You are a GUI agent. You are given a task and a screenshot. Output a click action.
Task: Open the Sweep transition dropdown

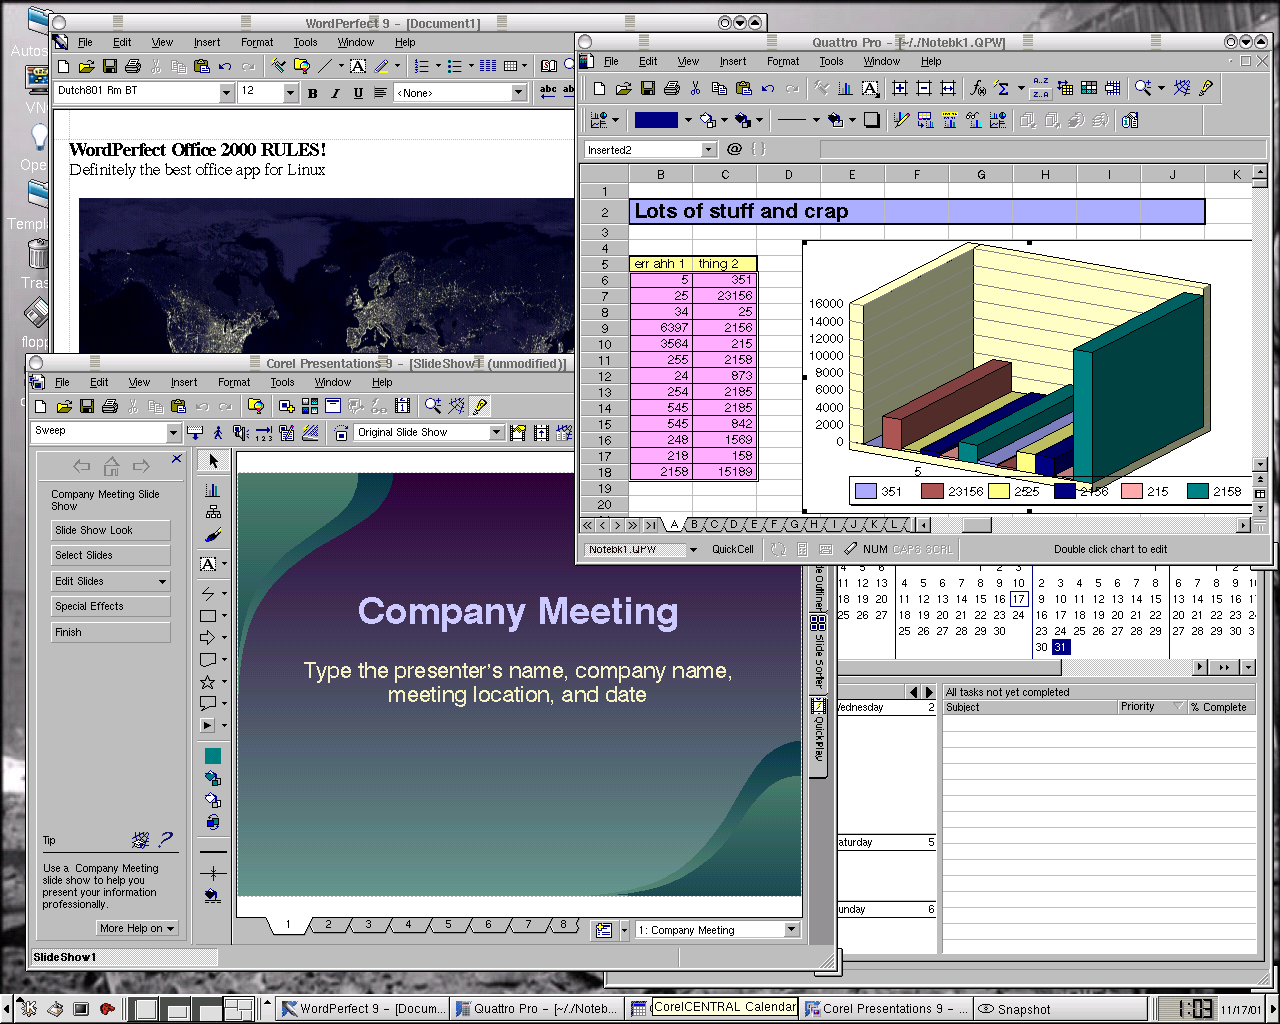click(x=173, y=432)
